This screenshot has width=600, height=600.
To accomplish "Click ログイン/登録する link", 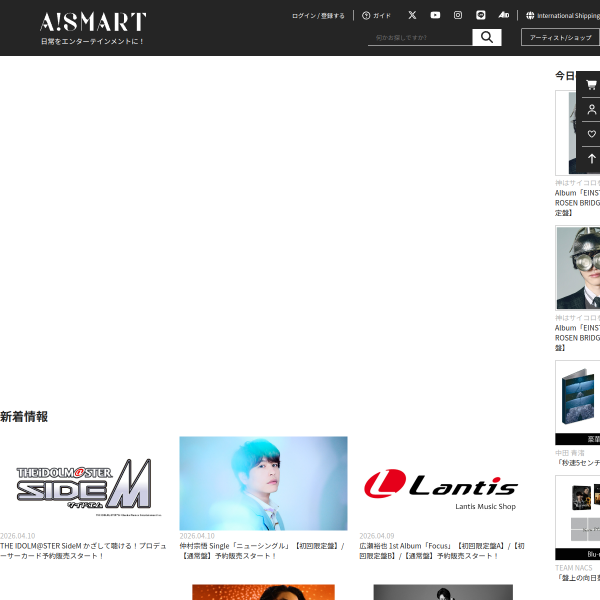I will [x=318, y=16].
